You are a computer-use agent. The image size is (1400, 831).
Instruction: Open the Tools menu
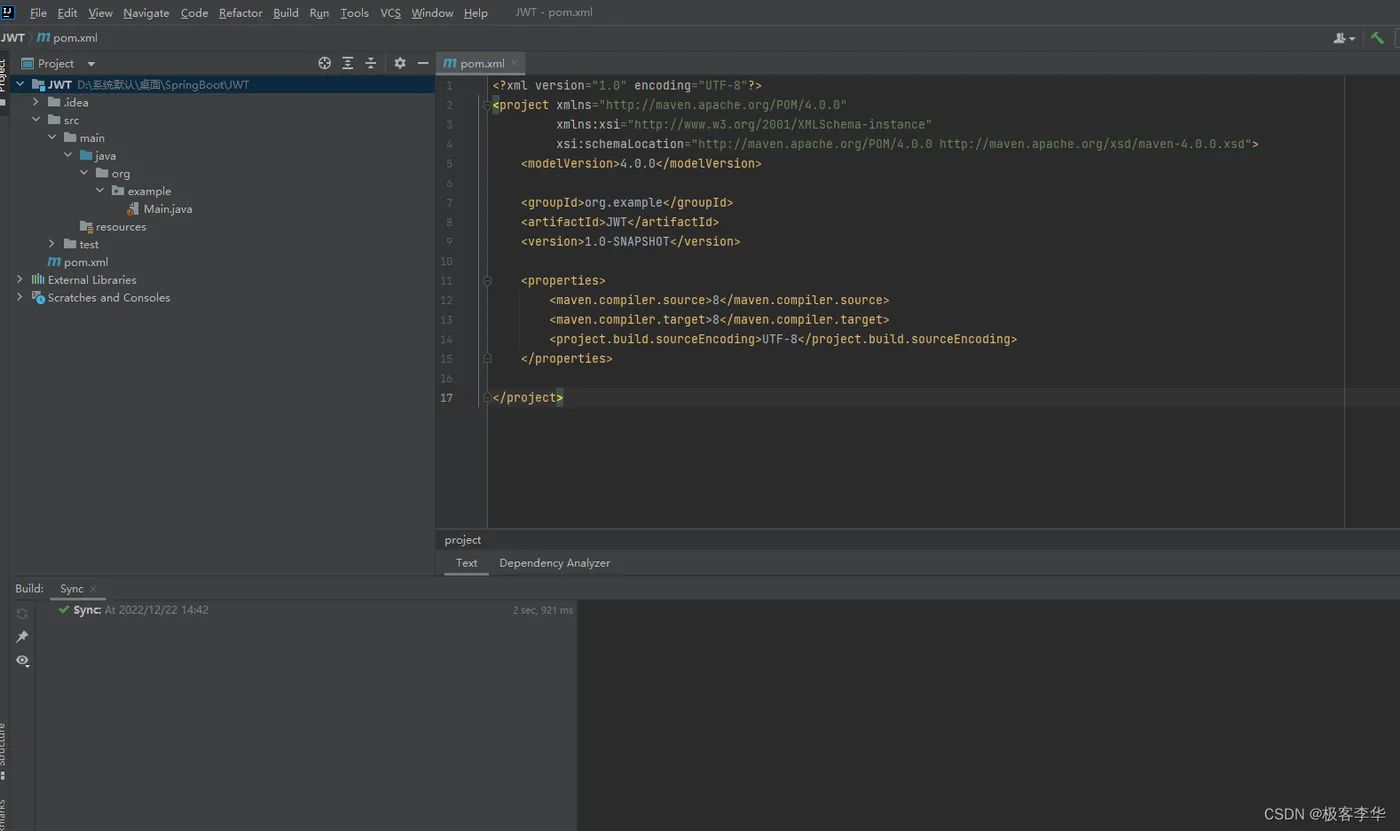pos(354,13)
